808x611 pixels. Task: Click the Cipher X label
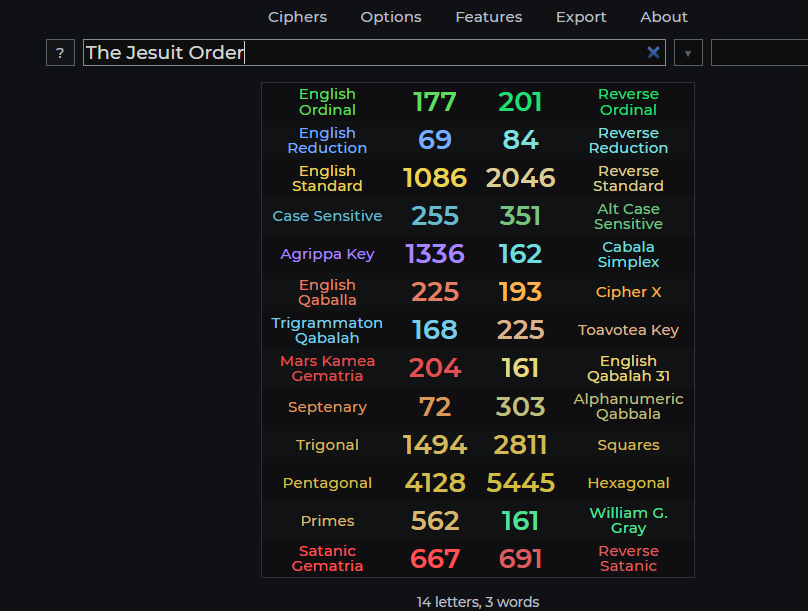(628, 292)
